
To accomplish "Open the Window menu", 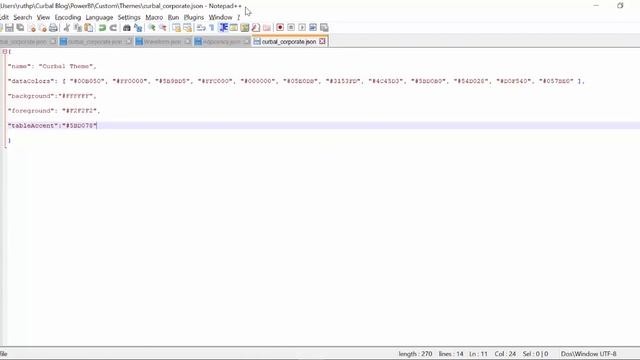I will coord(220,17).
